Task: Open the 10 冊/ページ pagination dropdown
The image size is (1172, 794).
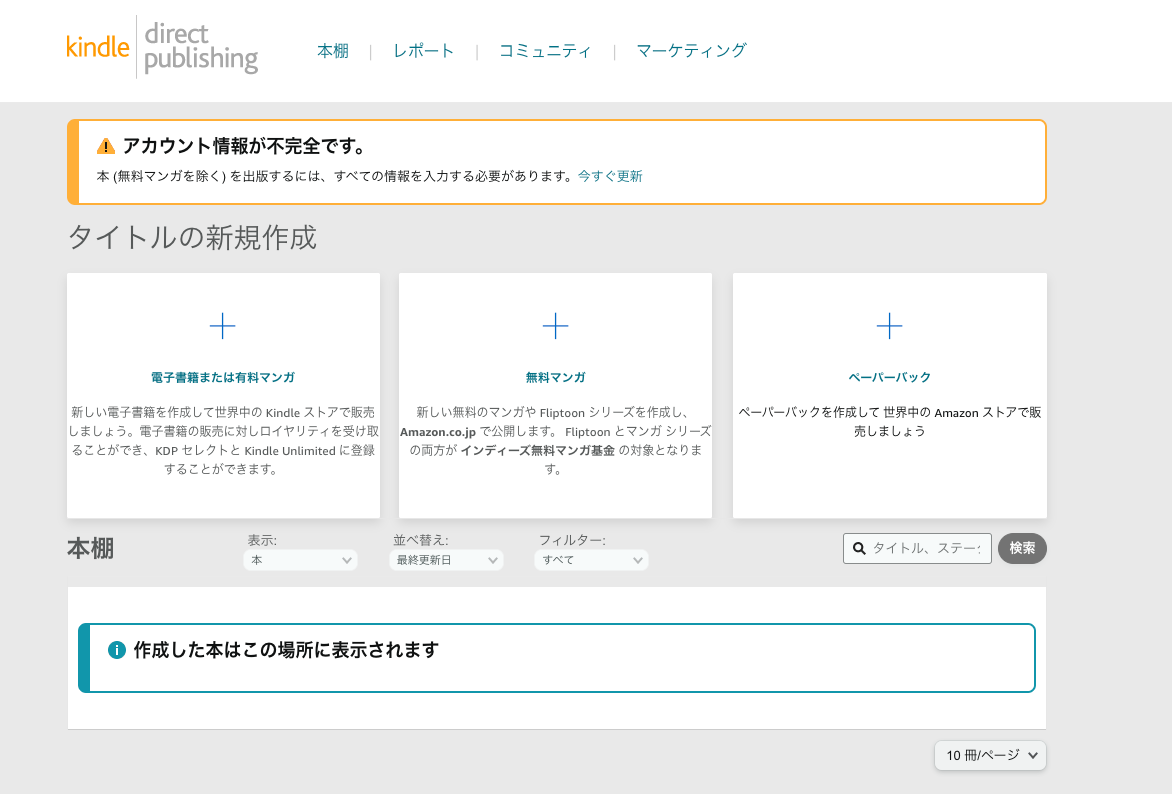Action: click(x=990, y=755)
